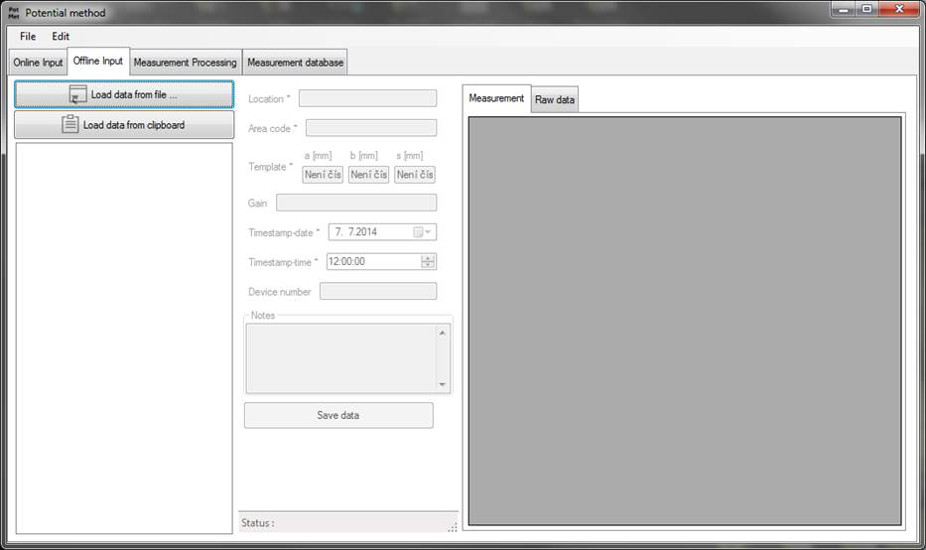Click the Timestamp-time spinner arrows
Screen dimensions: 926x550
coord(428,262)
